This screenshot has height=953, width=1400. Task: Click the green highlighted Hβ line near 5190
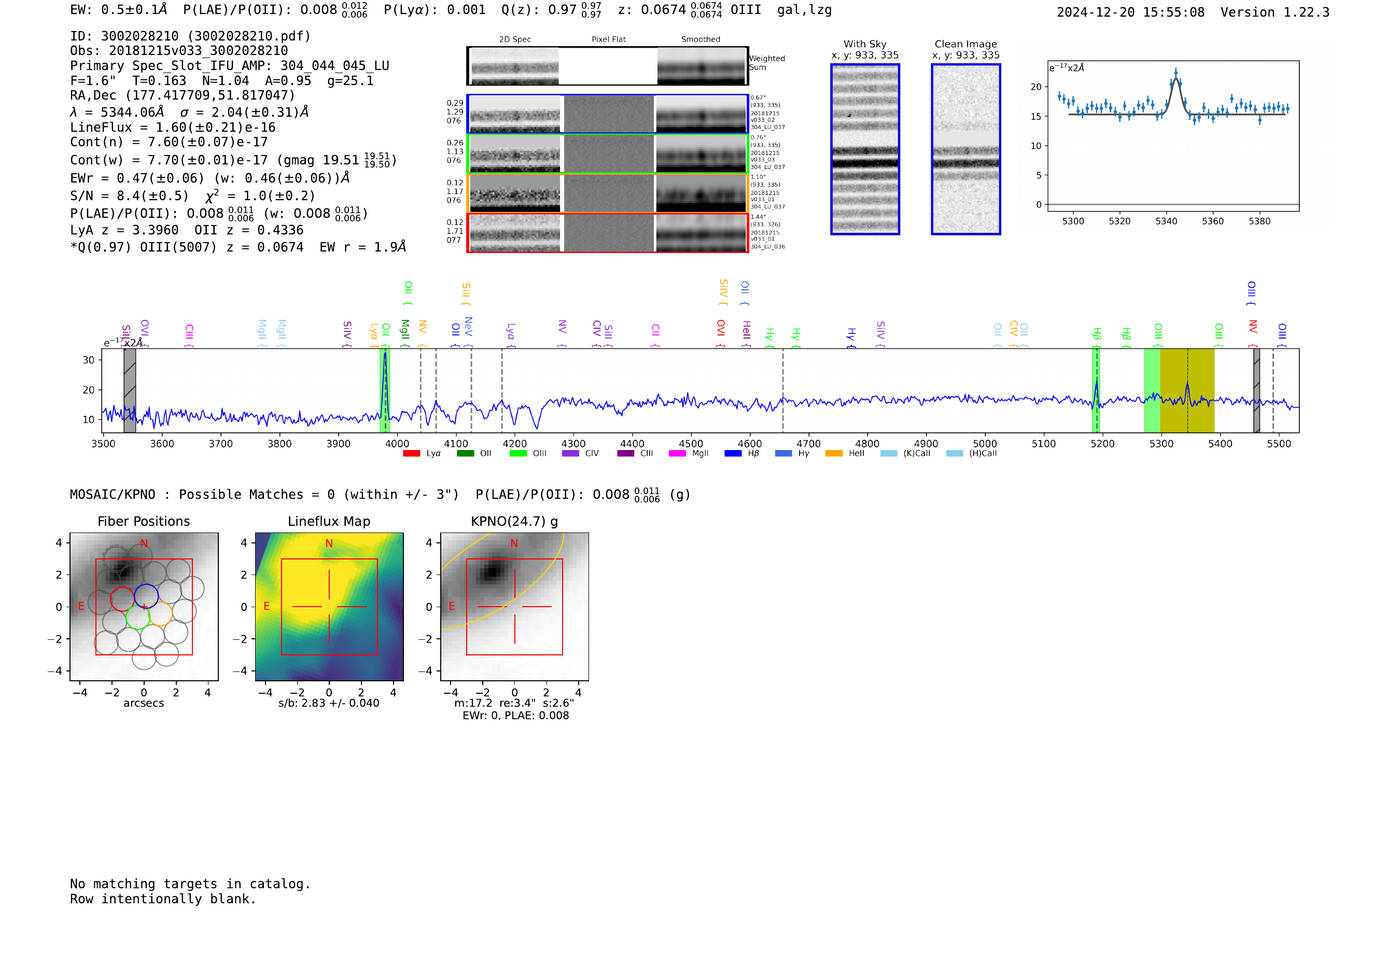[x=1096, y=391]
